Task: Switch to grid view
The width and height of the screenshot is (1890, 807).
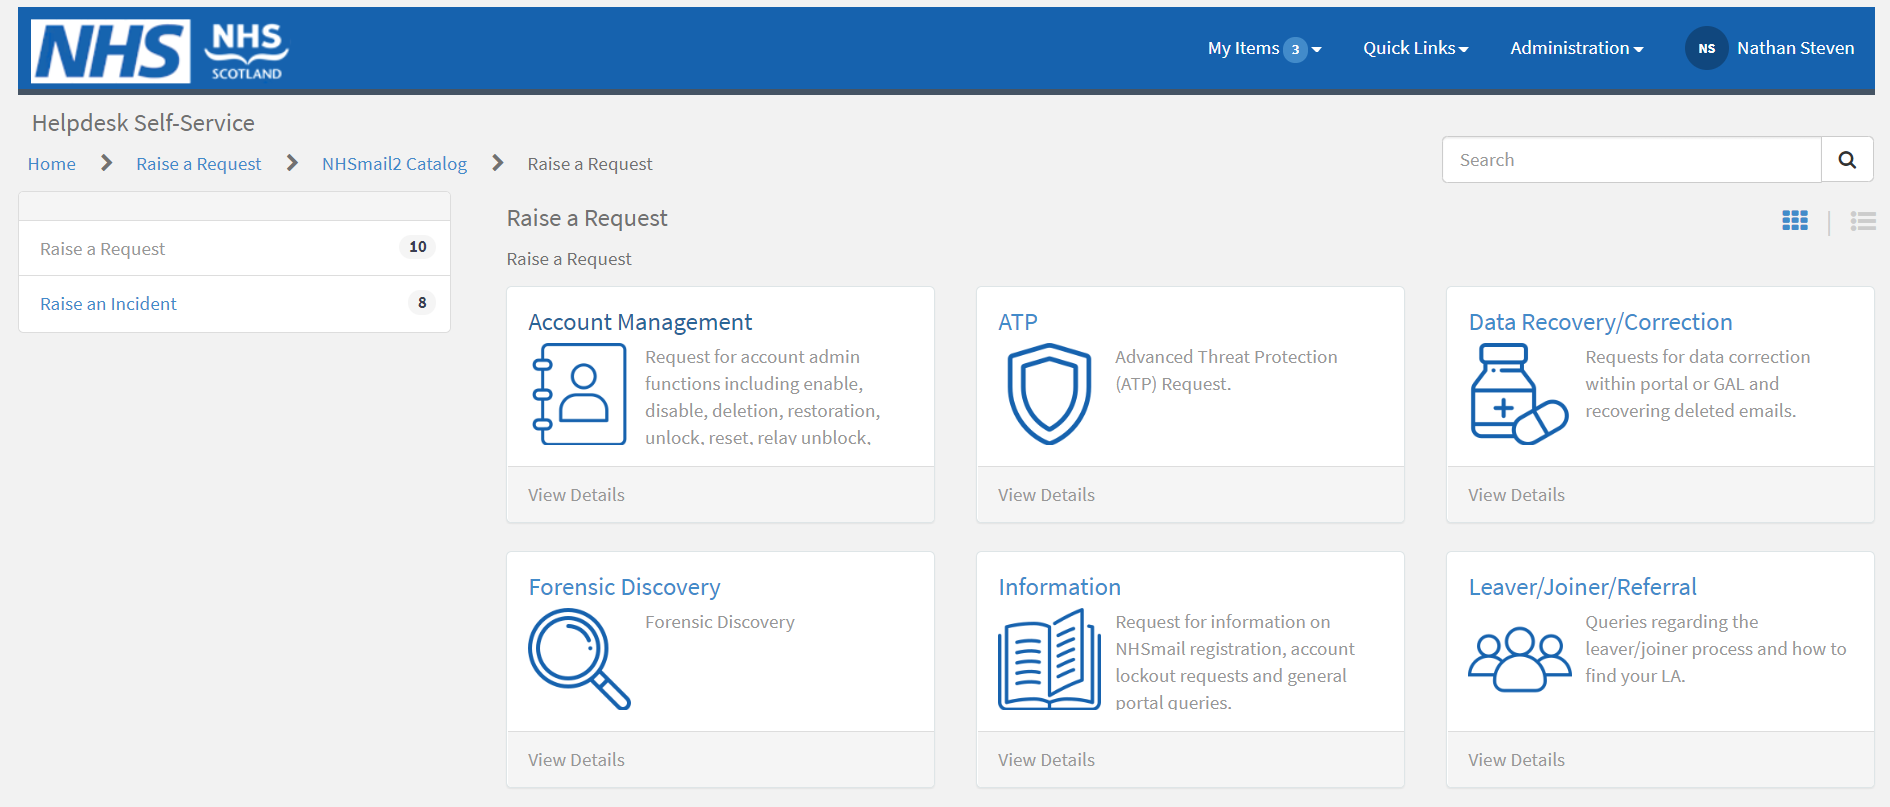Action: pos(1795,221)
